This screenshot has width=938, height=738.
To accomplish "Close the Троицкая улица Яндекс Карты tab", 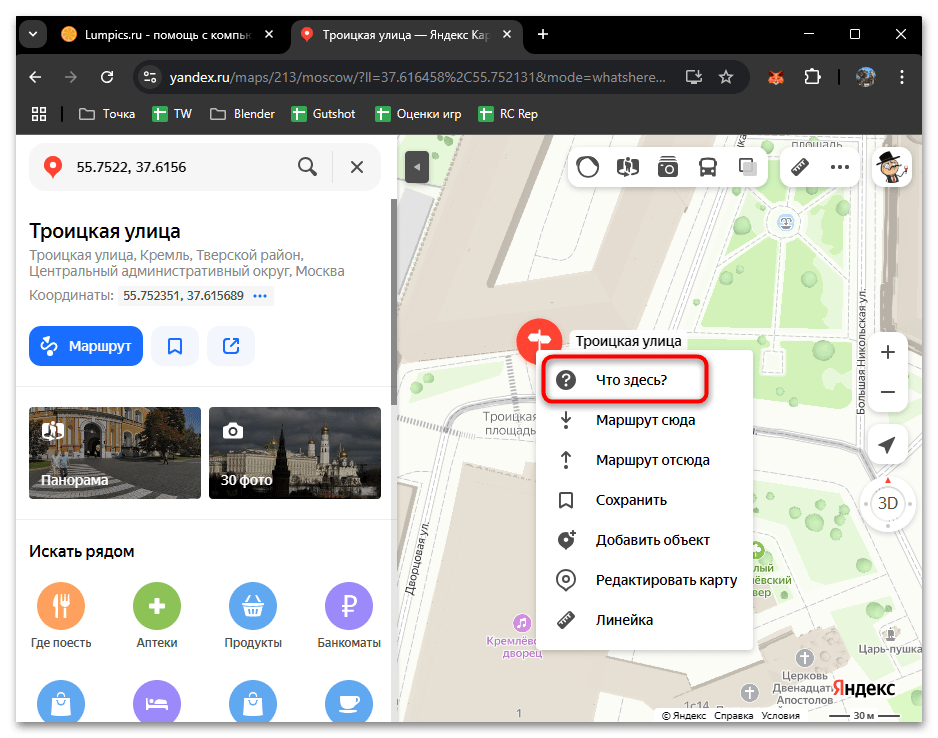I will pyautogui.click(x=507, y=34).
